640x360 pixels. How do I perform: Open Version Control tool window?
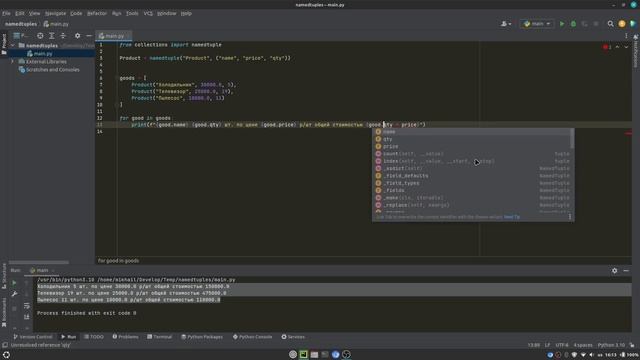pos(33,337)
